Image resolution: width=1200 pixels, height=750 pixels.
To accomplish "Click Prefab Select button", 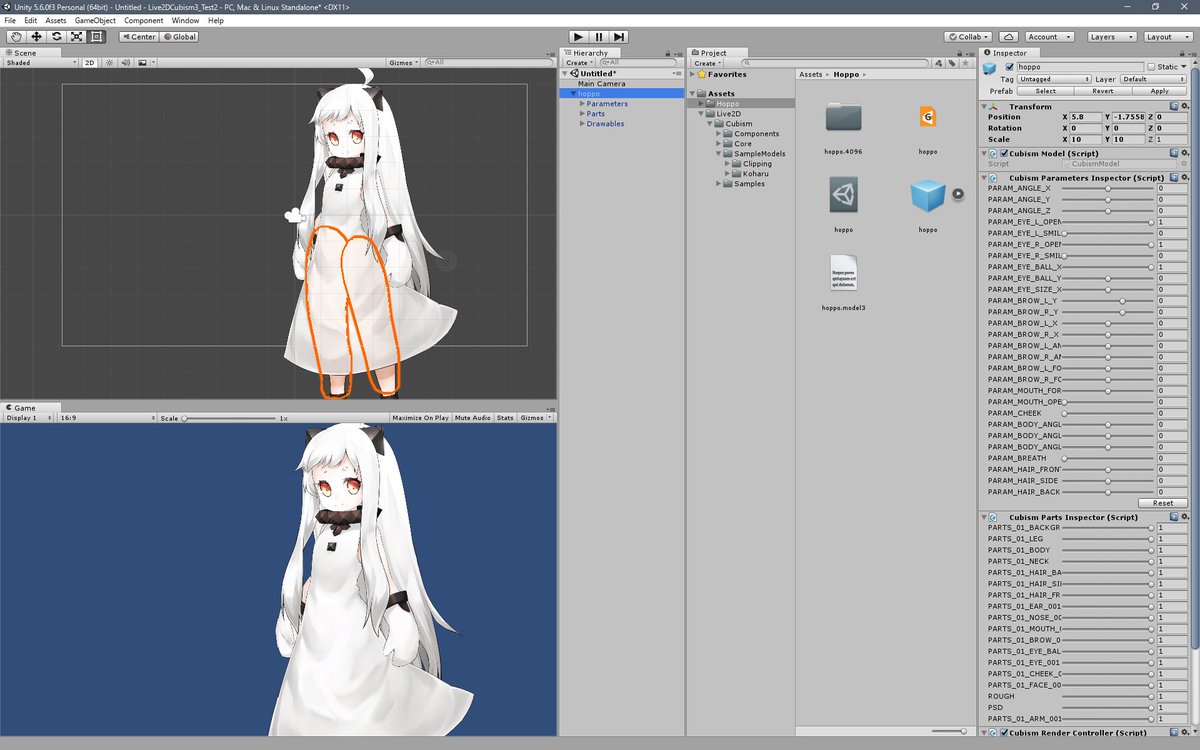I will 1046,91.
